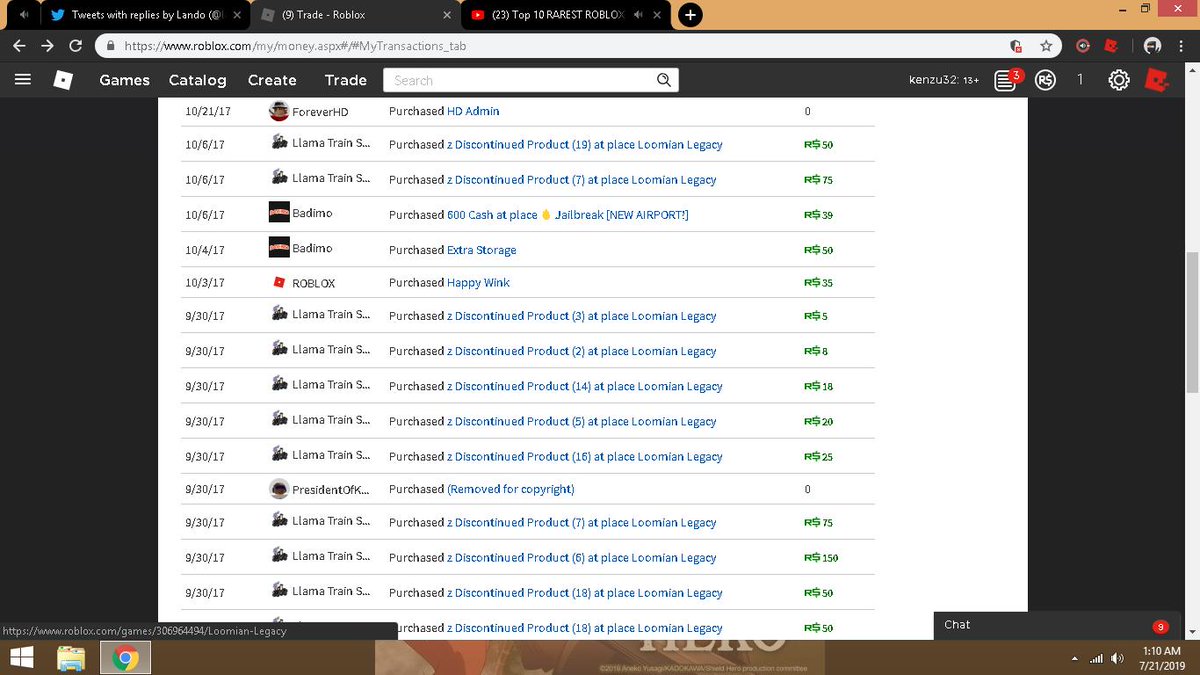
Task: Open the Extra Storage purchase link
Action: click(482, 250)
